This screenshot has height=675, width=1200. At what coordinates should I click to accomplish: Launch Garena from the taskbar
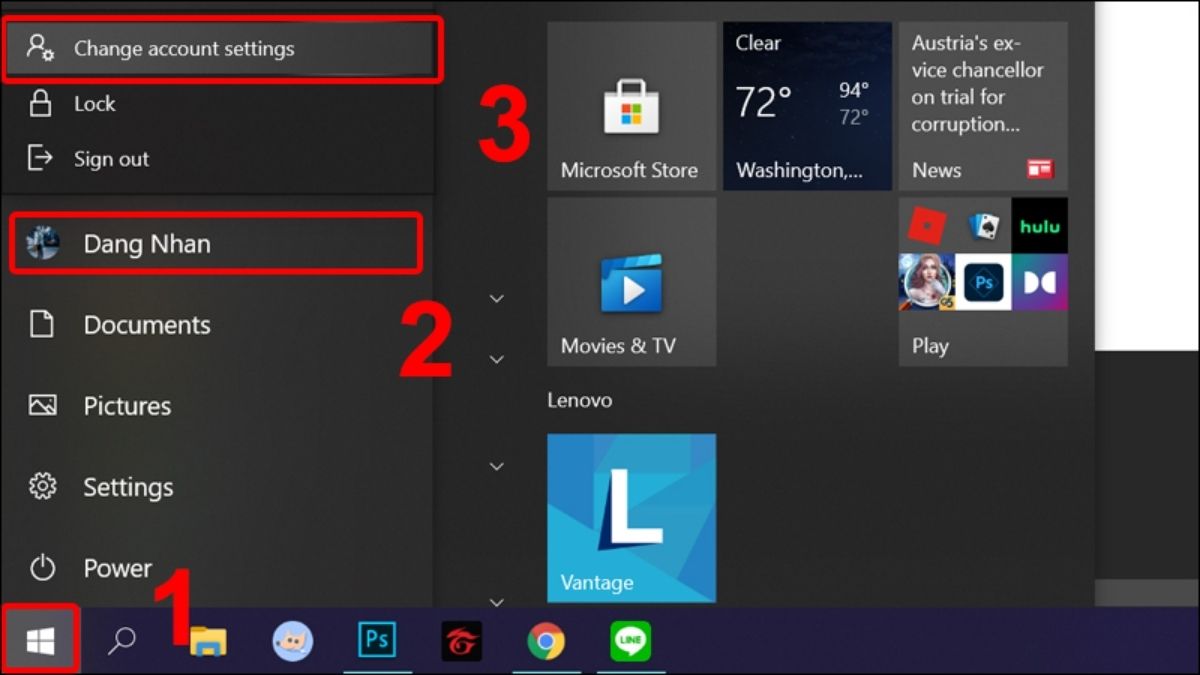tap(463, 641)
